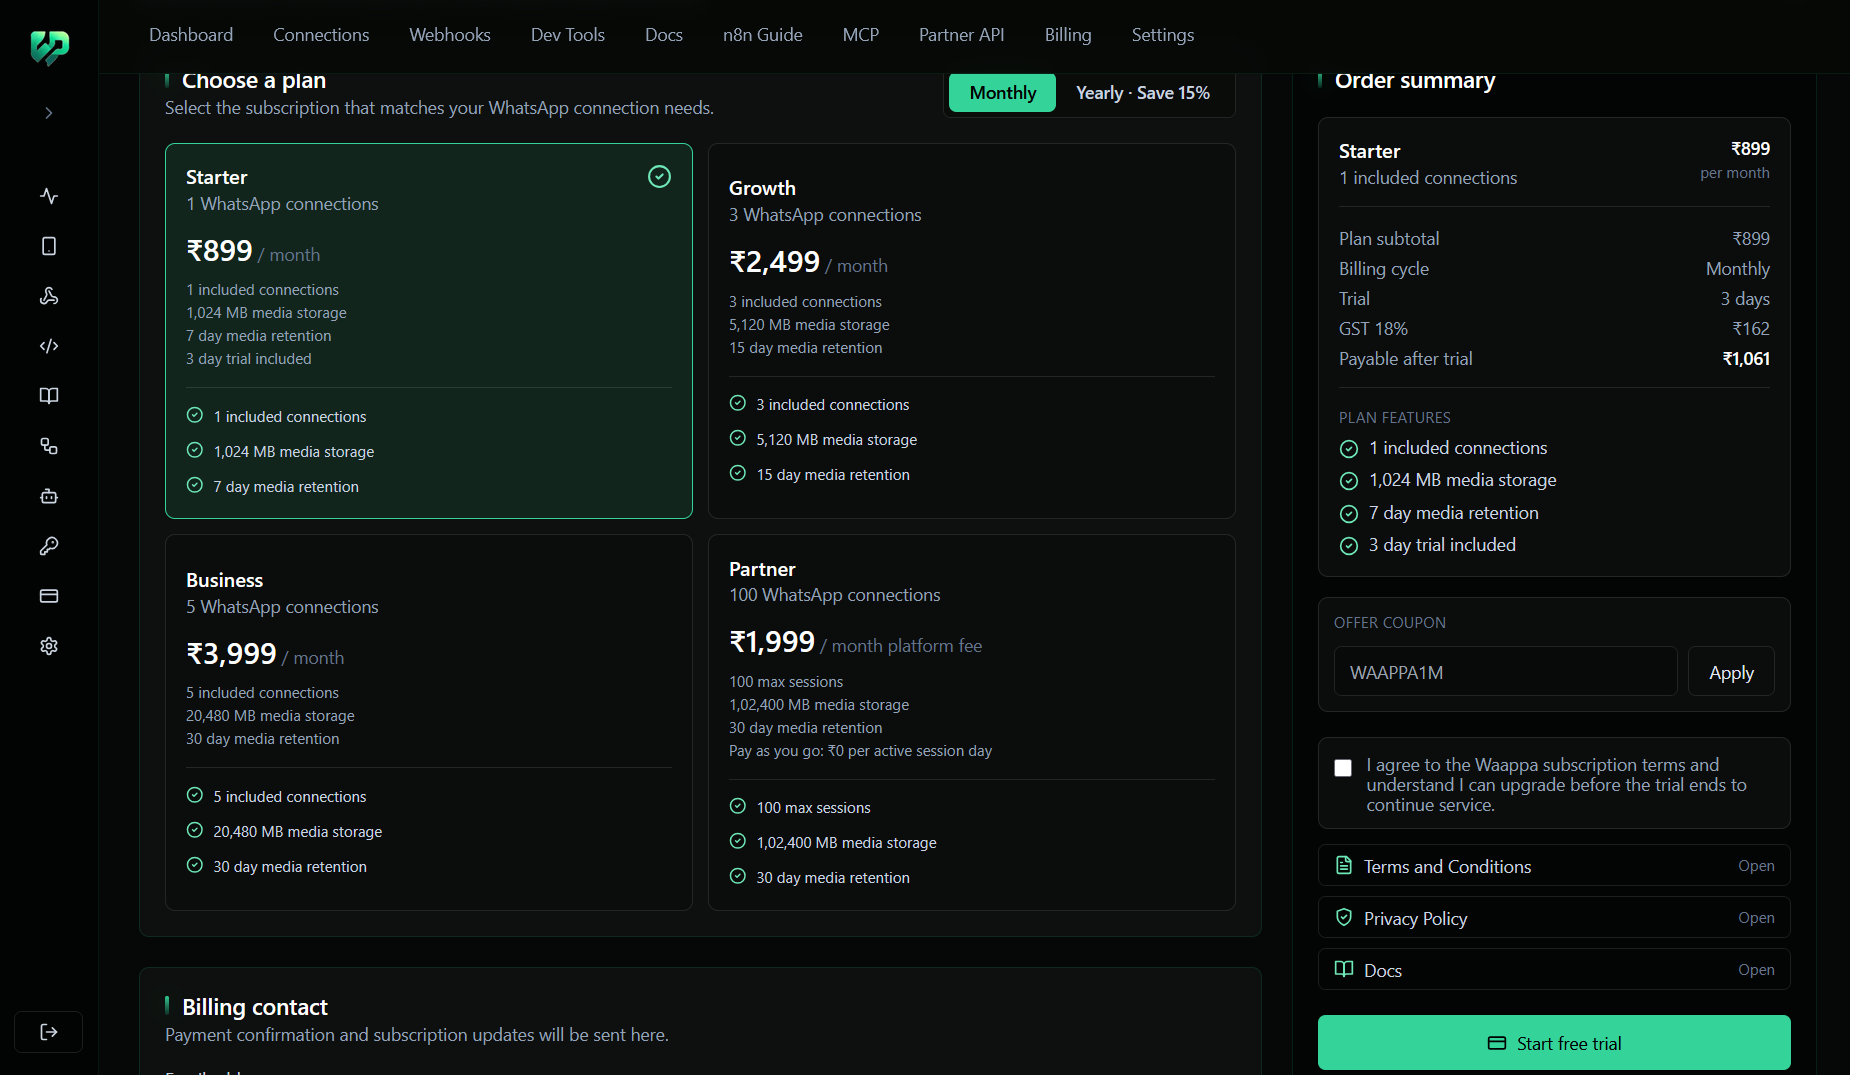Open the n8n Guide nav item
Image resolution: width=1850 pixels, height=1075 pixels.
tap(763, 35)
